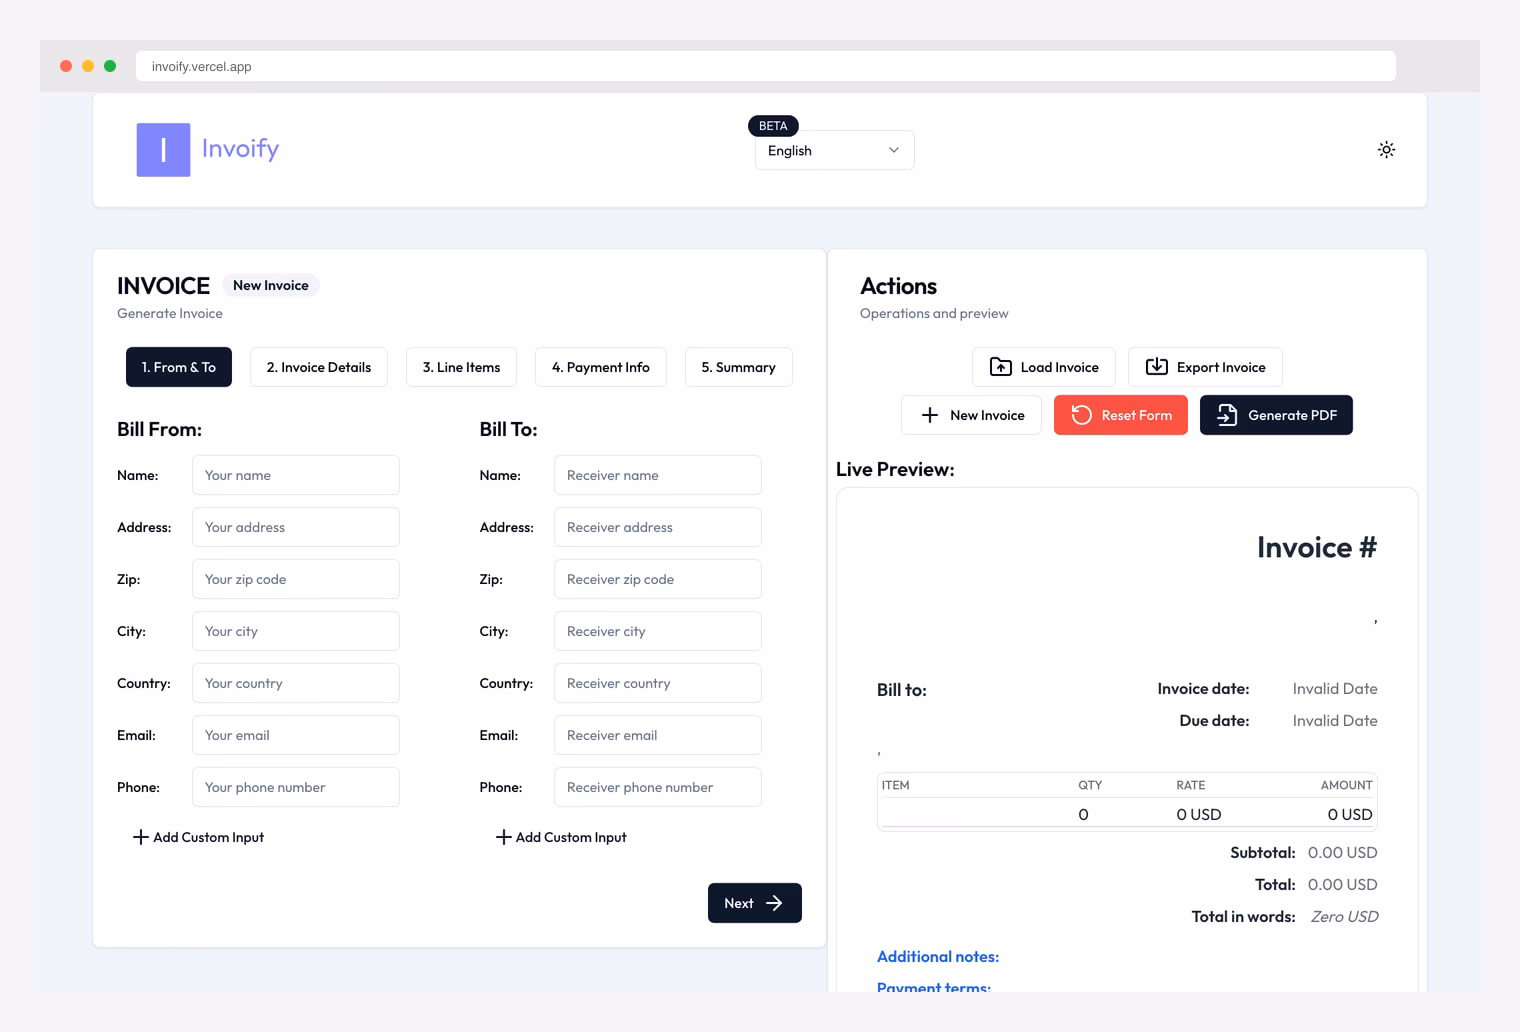Select the 1. From & To tab
This screenshot has width=1520, height=1032.
coord(179,367)
